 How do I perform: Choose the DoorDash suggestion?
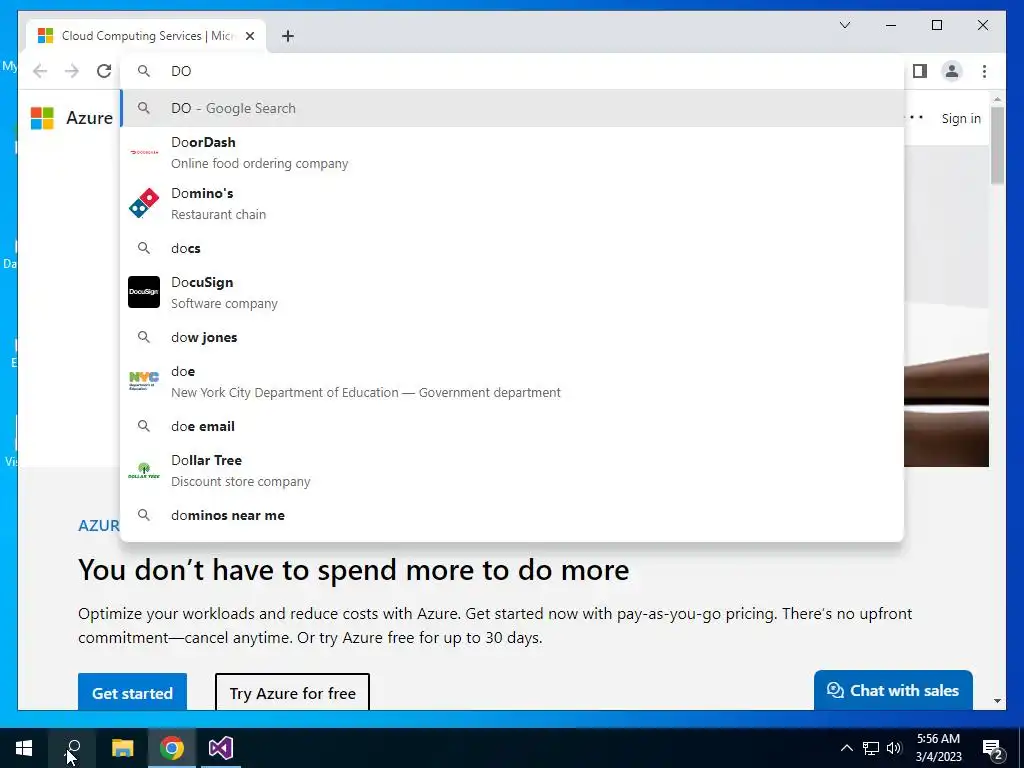click(x=512, y=153)
